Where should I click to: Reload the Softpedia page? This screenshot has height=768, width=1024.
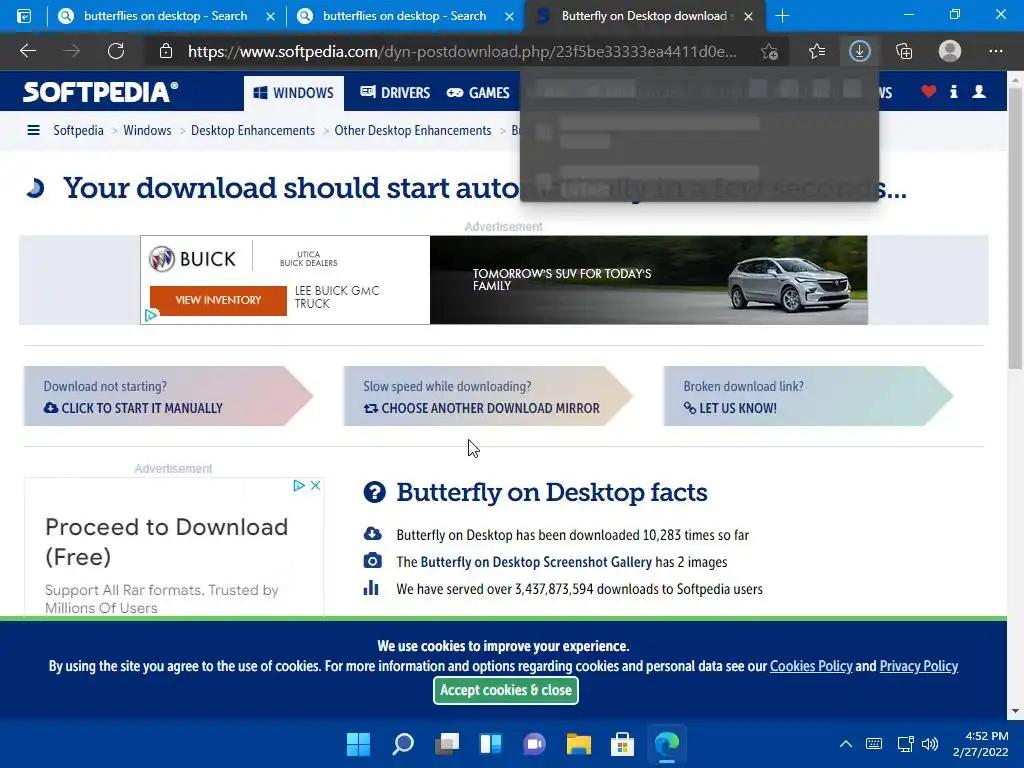(116, 51)
